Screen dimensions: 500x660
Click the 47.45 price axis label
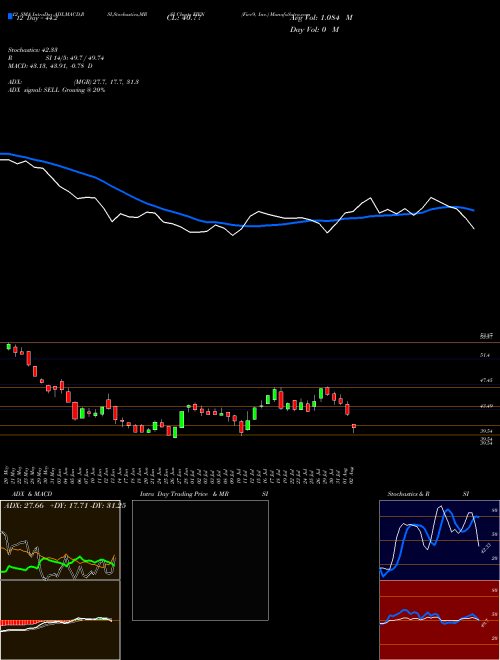click(486, 380)
